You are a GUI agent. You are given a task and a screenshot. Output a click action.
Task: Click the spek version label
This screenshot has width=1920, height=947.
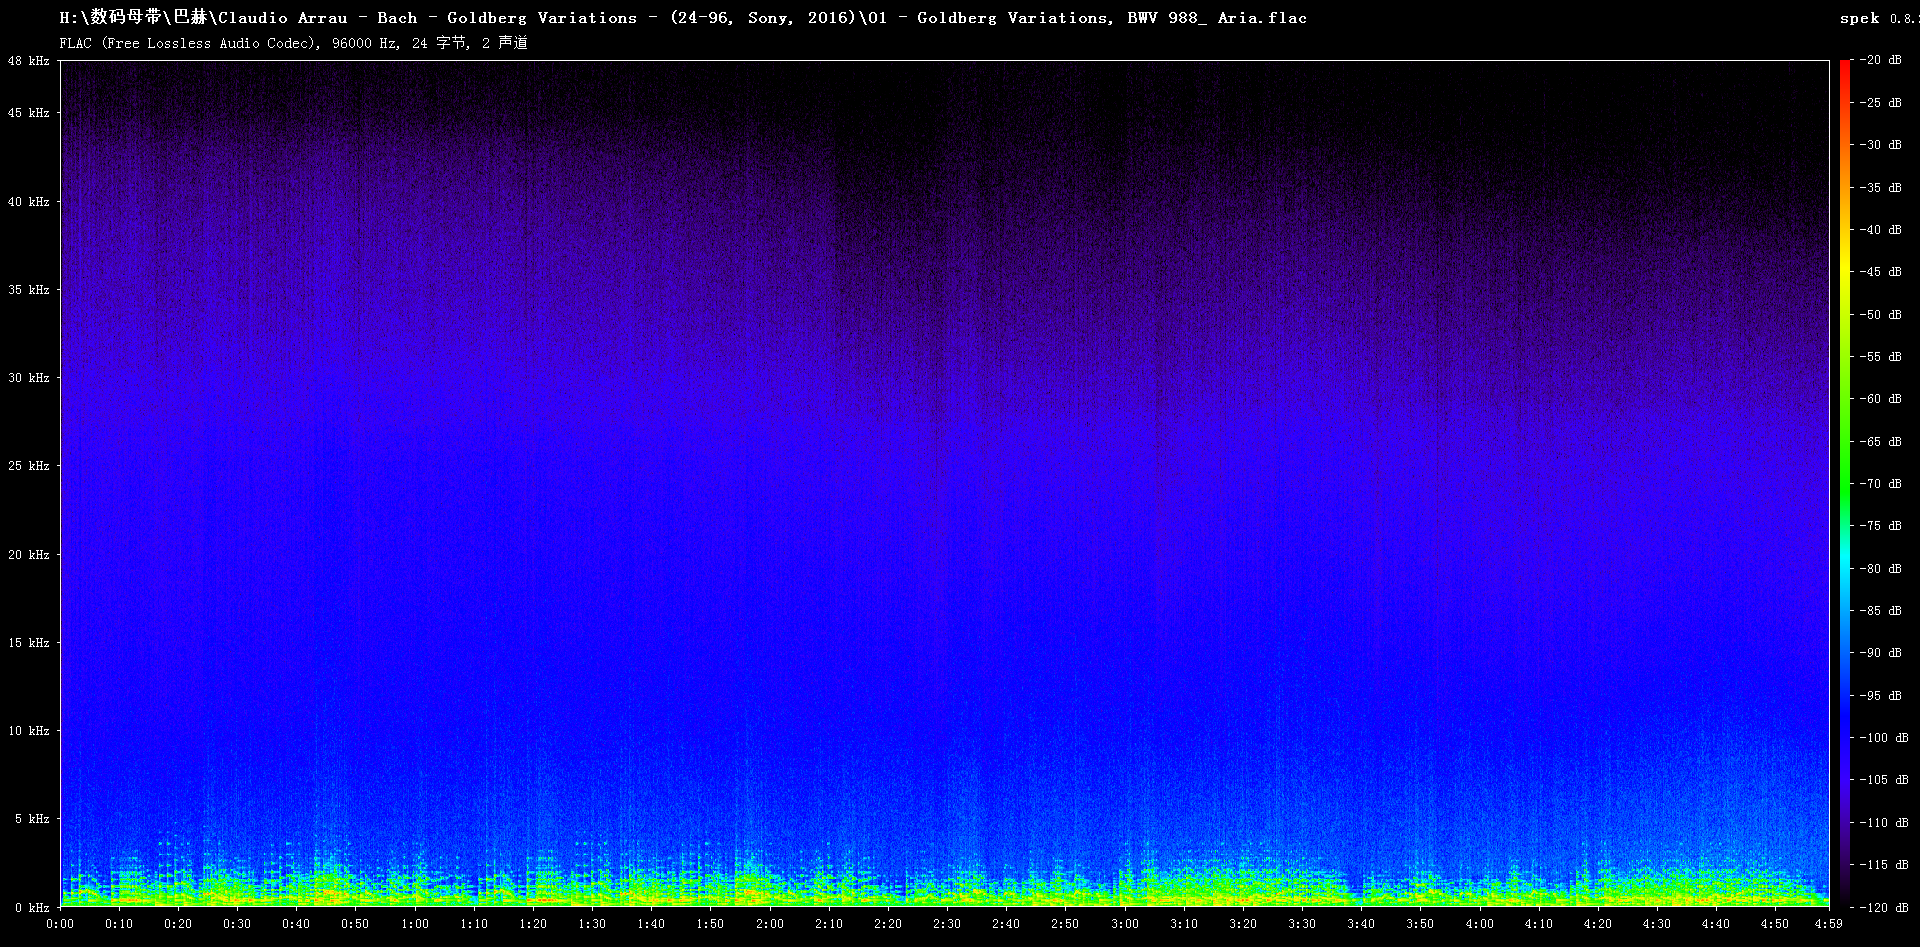coord(1877,18)
